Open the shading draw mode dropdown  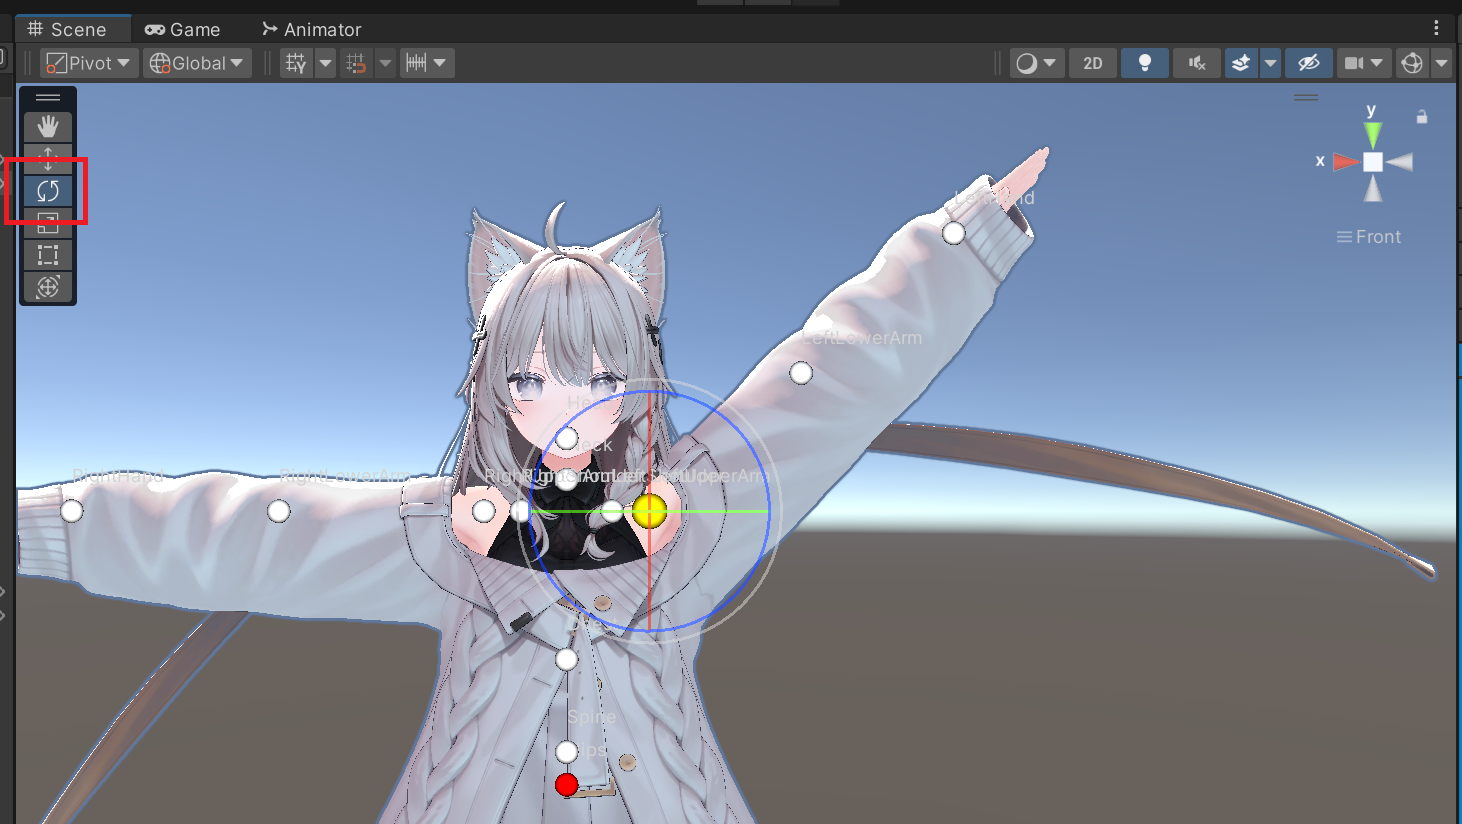point(1036,63)
